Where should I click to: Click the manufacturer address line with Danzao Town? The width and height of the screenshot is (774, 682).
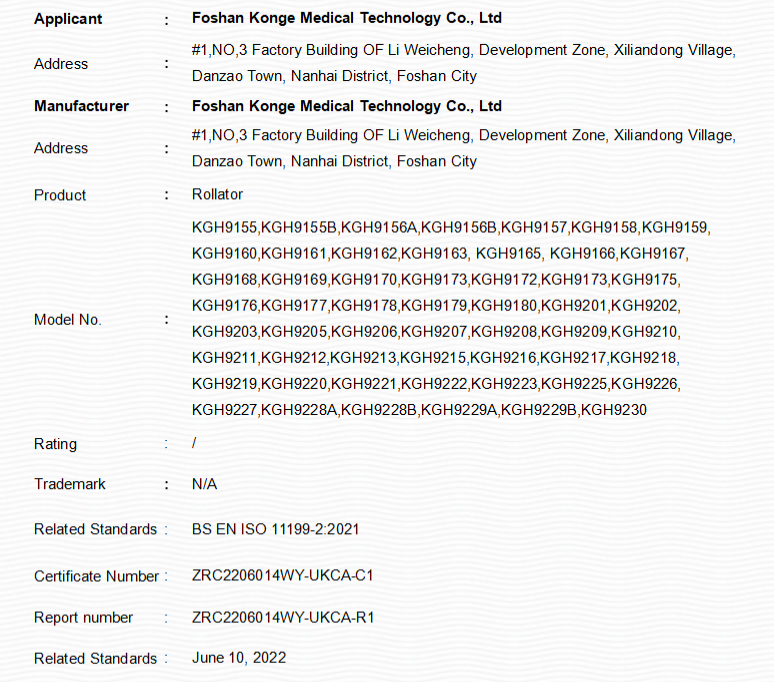(334, 161)
